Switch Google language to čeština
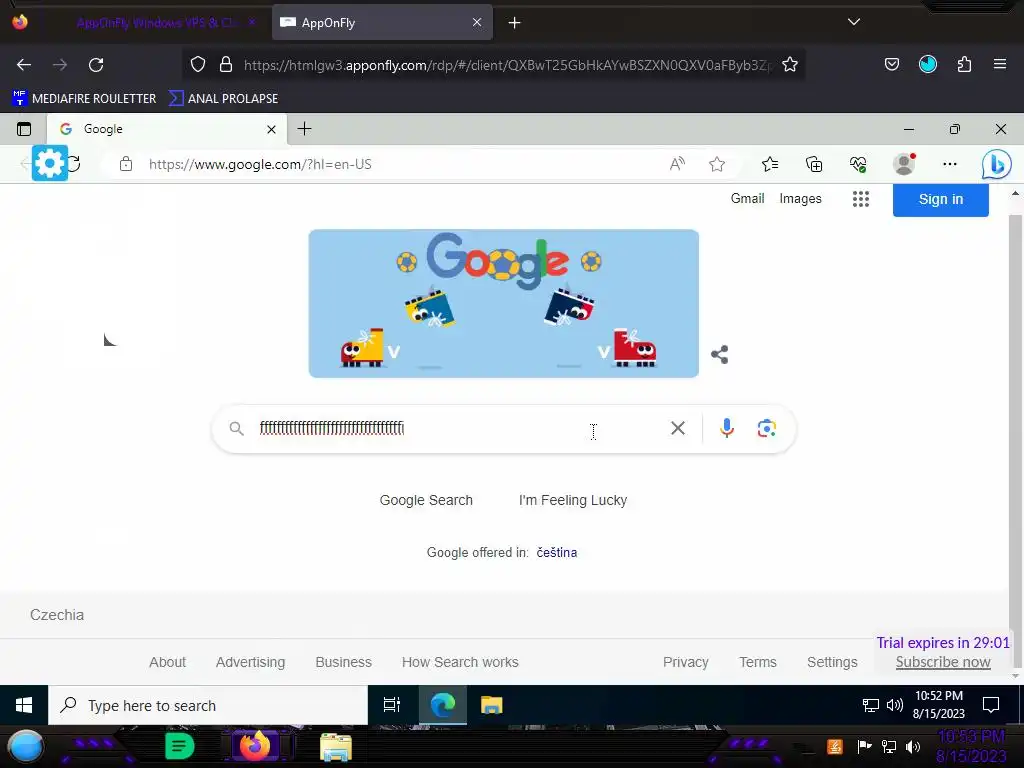The width and height of the screenshot is (1024, 768). 556,552
